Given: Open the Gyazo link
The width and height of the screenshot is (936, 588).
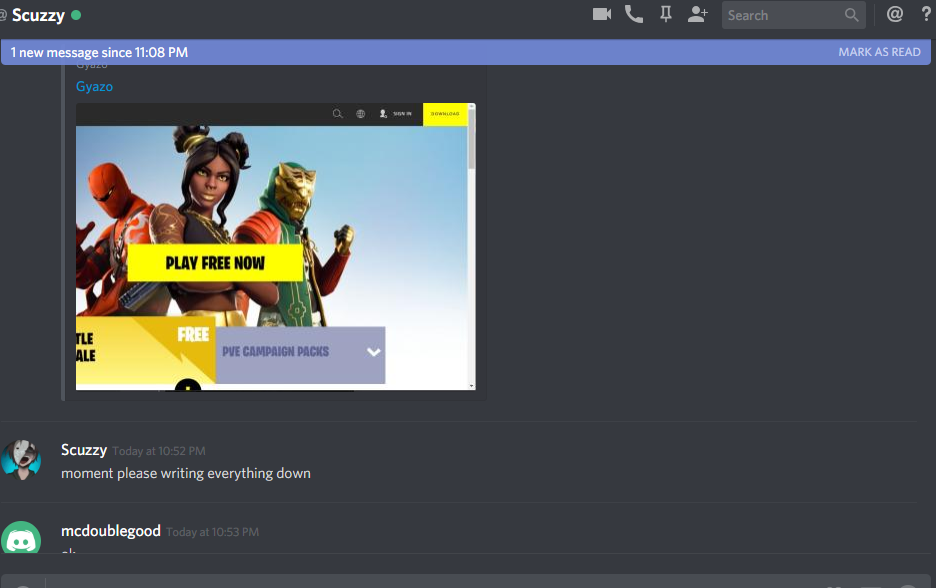Looking at the screenshot, I should click(x=94, y=87).
